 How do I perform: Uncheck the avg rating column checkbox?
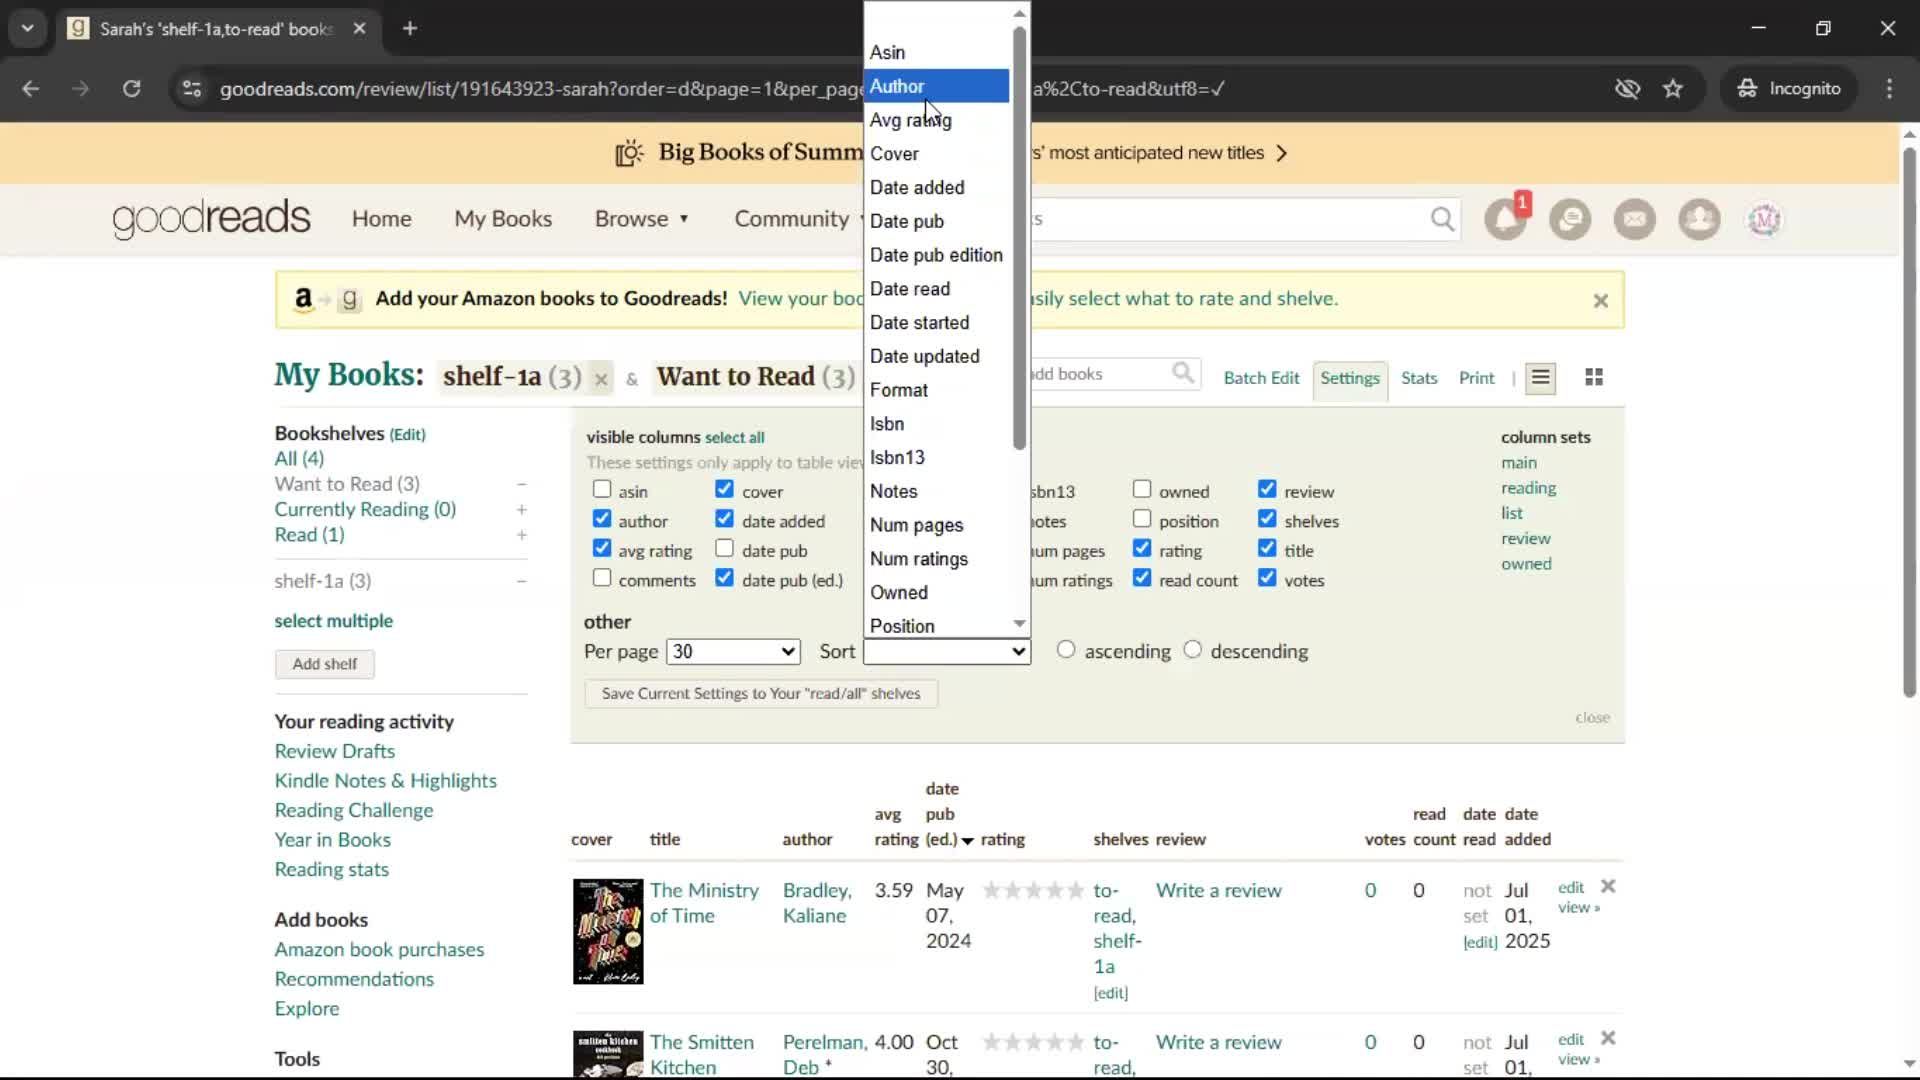(x=602, y=548)
